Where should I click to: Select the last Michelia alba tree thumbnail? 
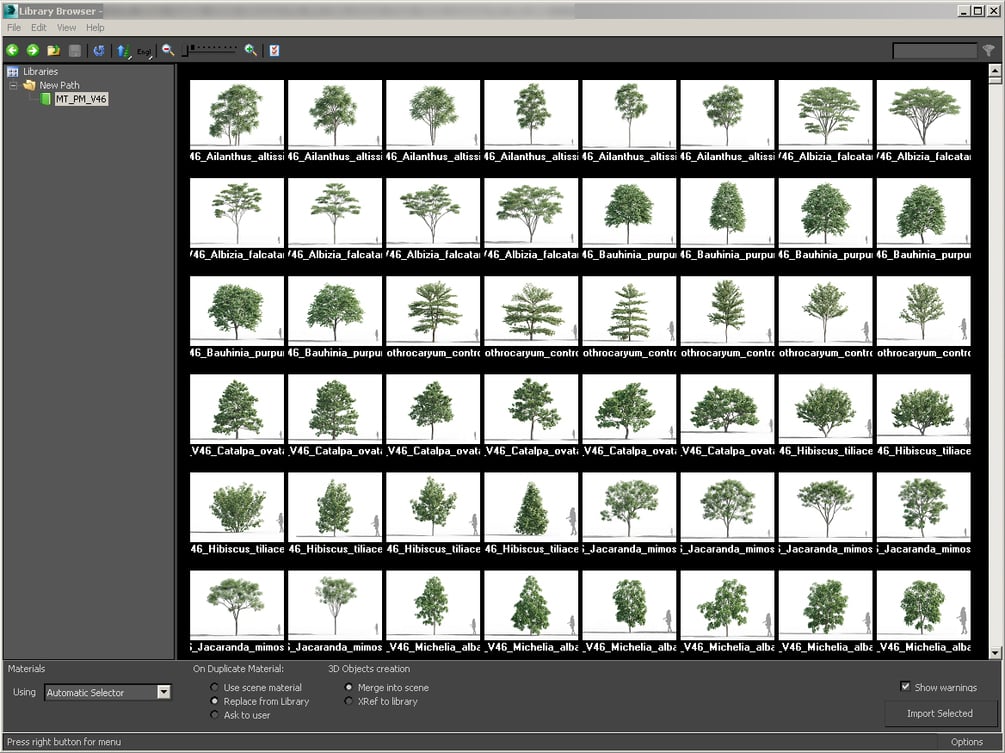coord(924,606)
